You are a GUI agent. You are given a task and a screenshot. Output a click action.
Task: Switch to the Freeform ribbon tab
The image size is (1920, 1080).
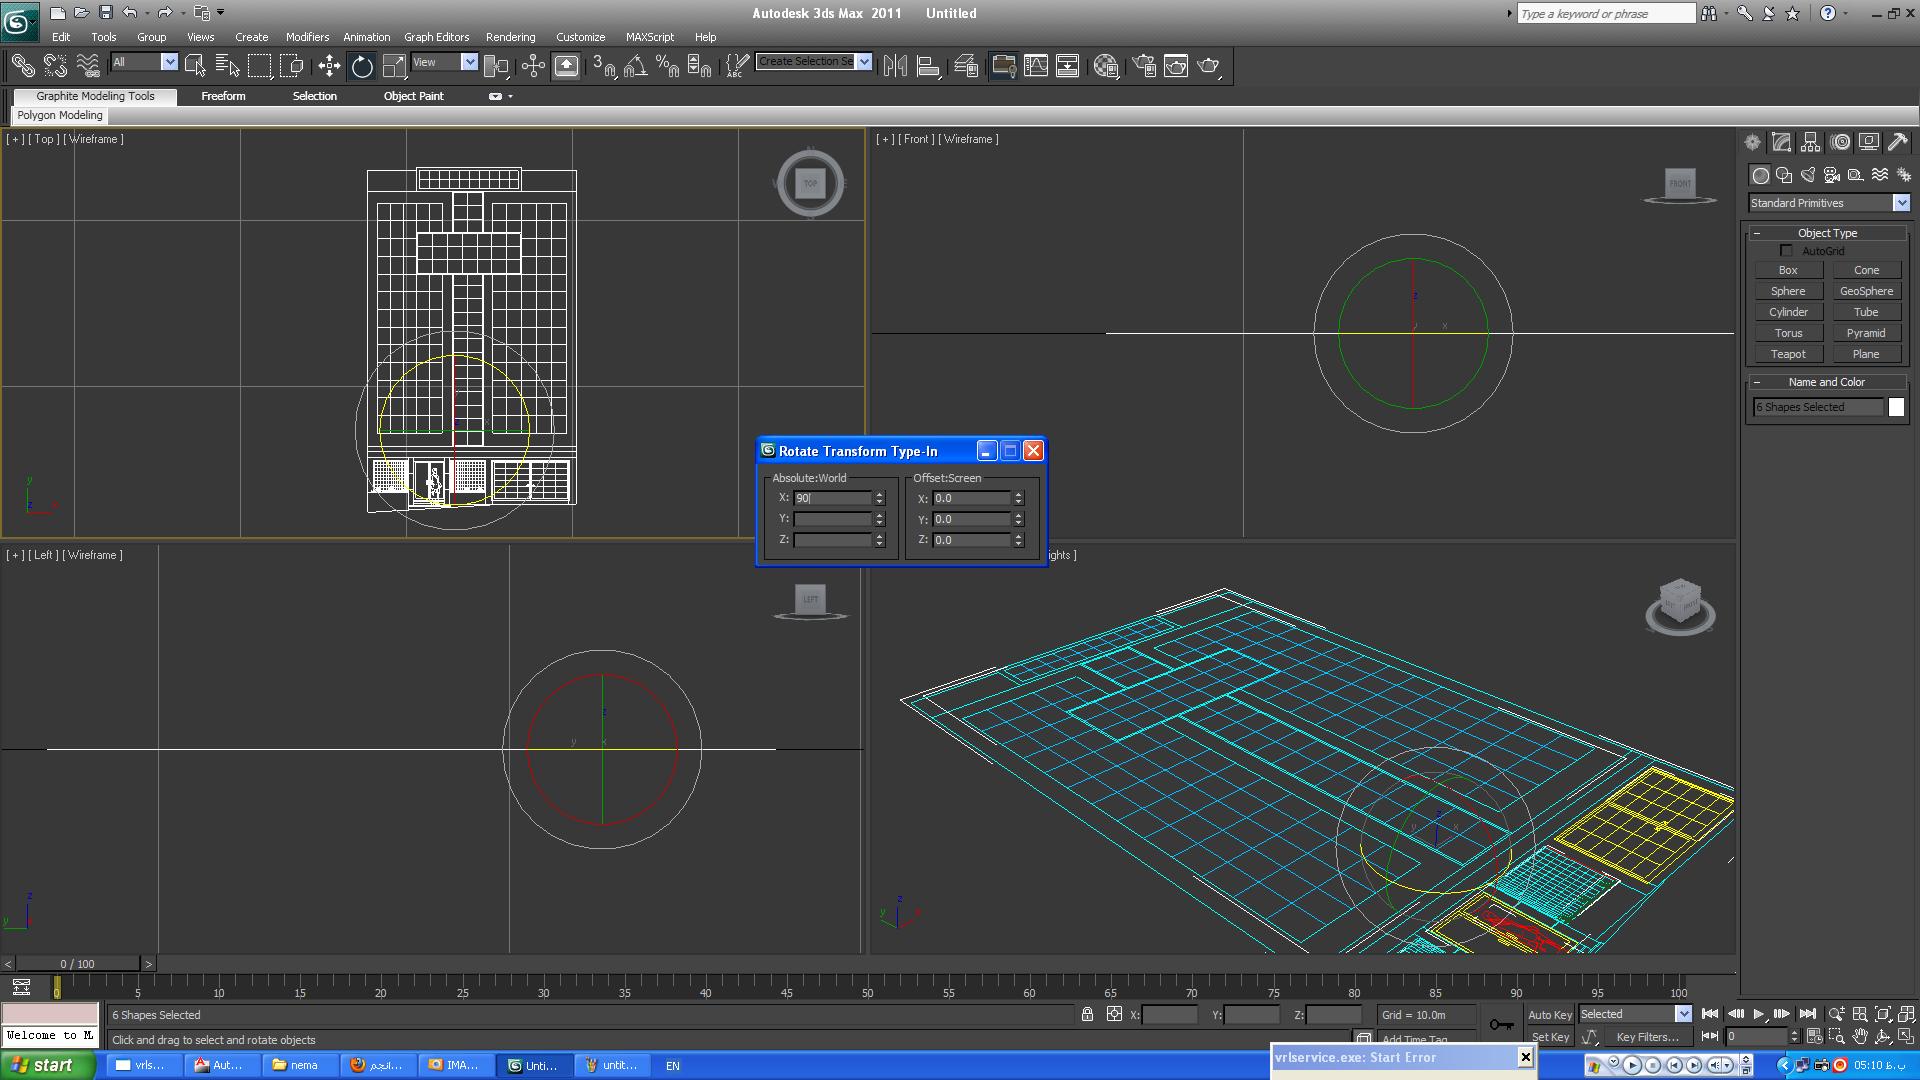(223, 96)
